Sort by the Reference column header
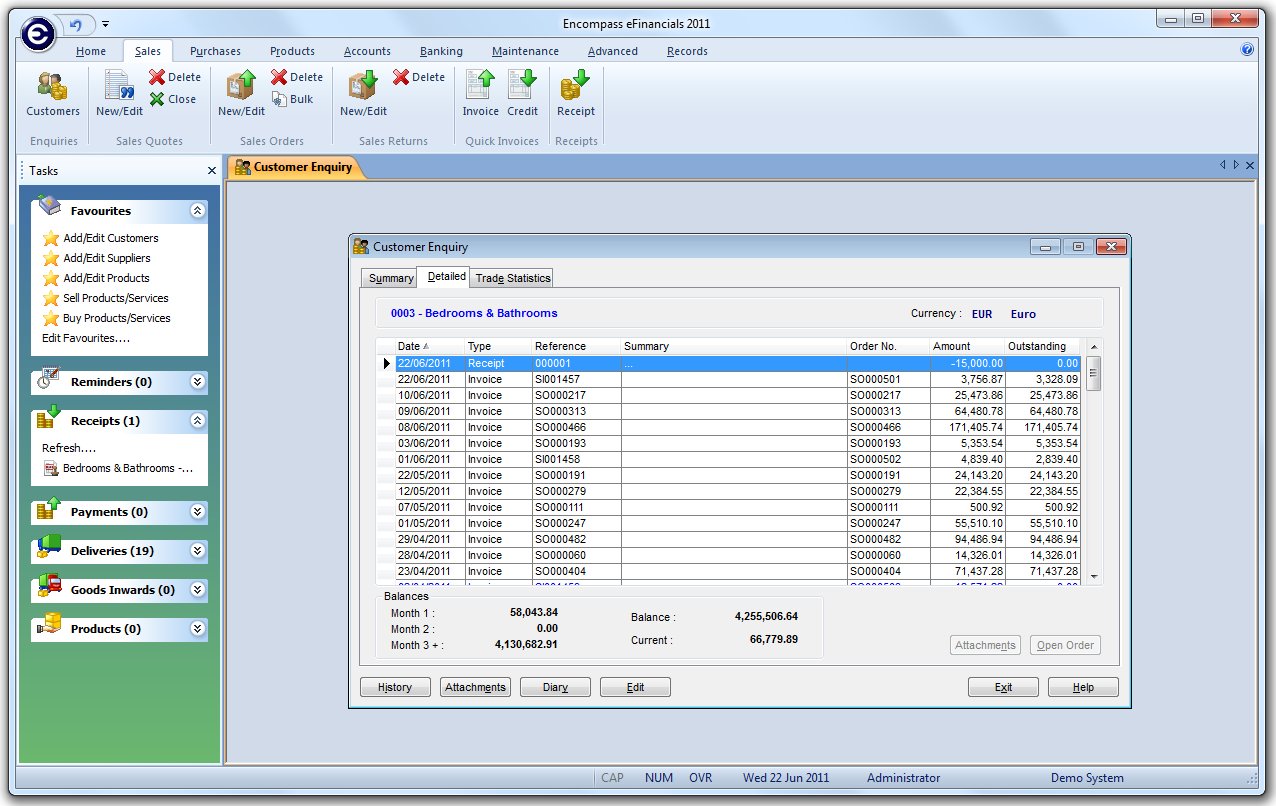 point(575,346)
